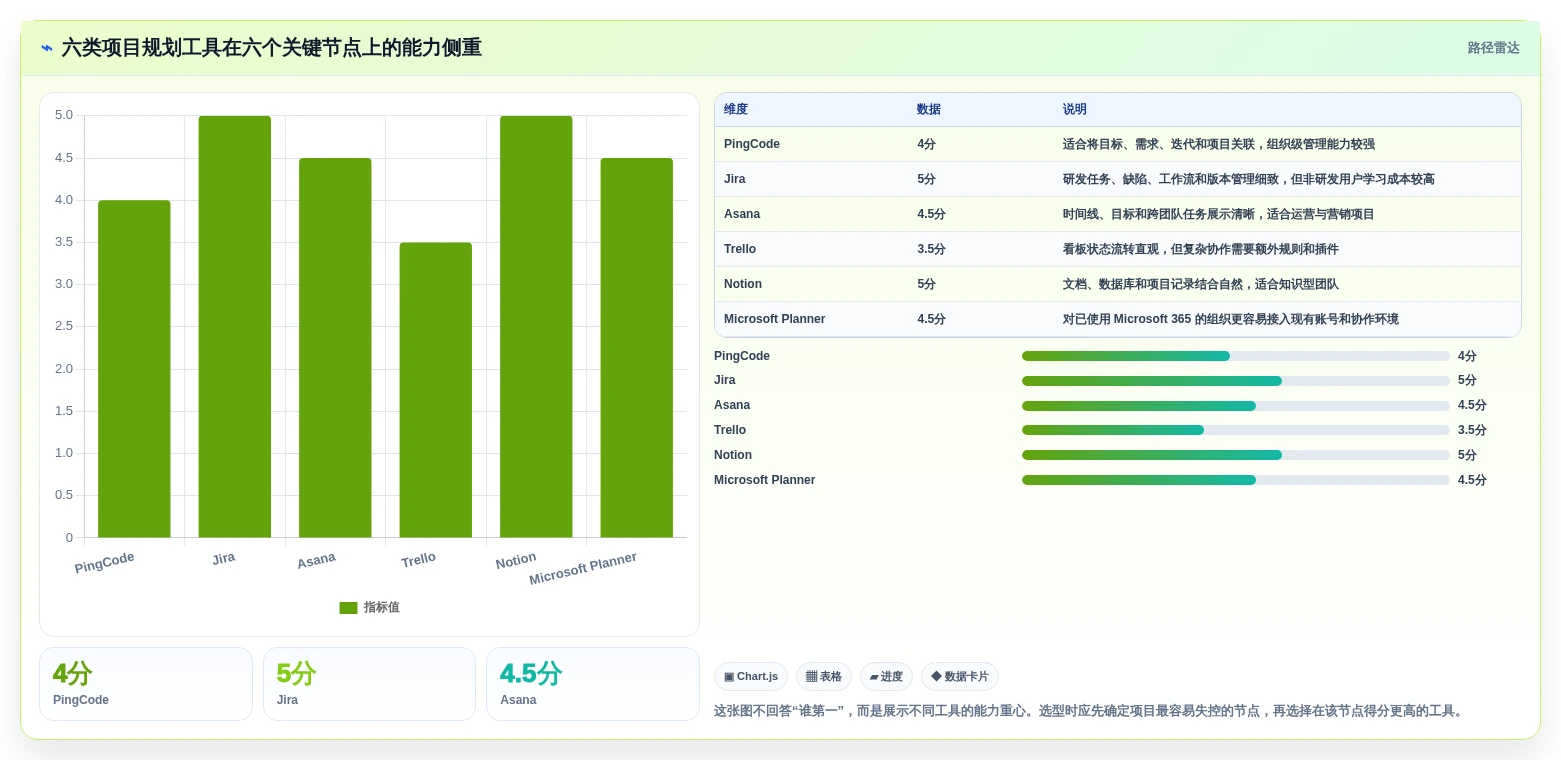
Task: Open the 4分 PingCode data card
Action: pos(146,684)
